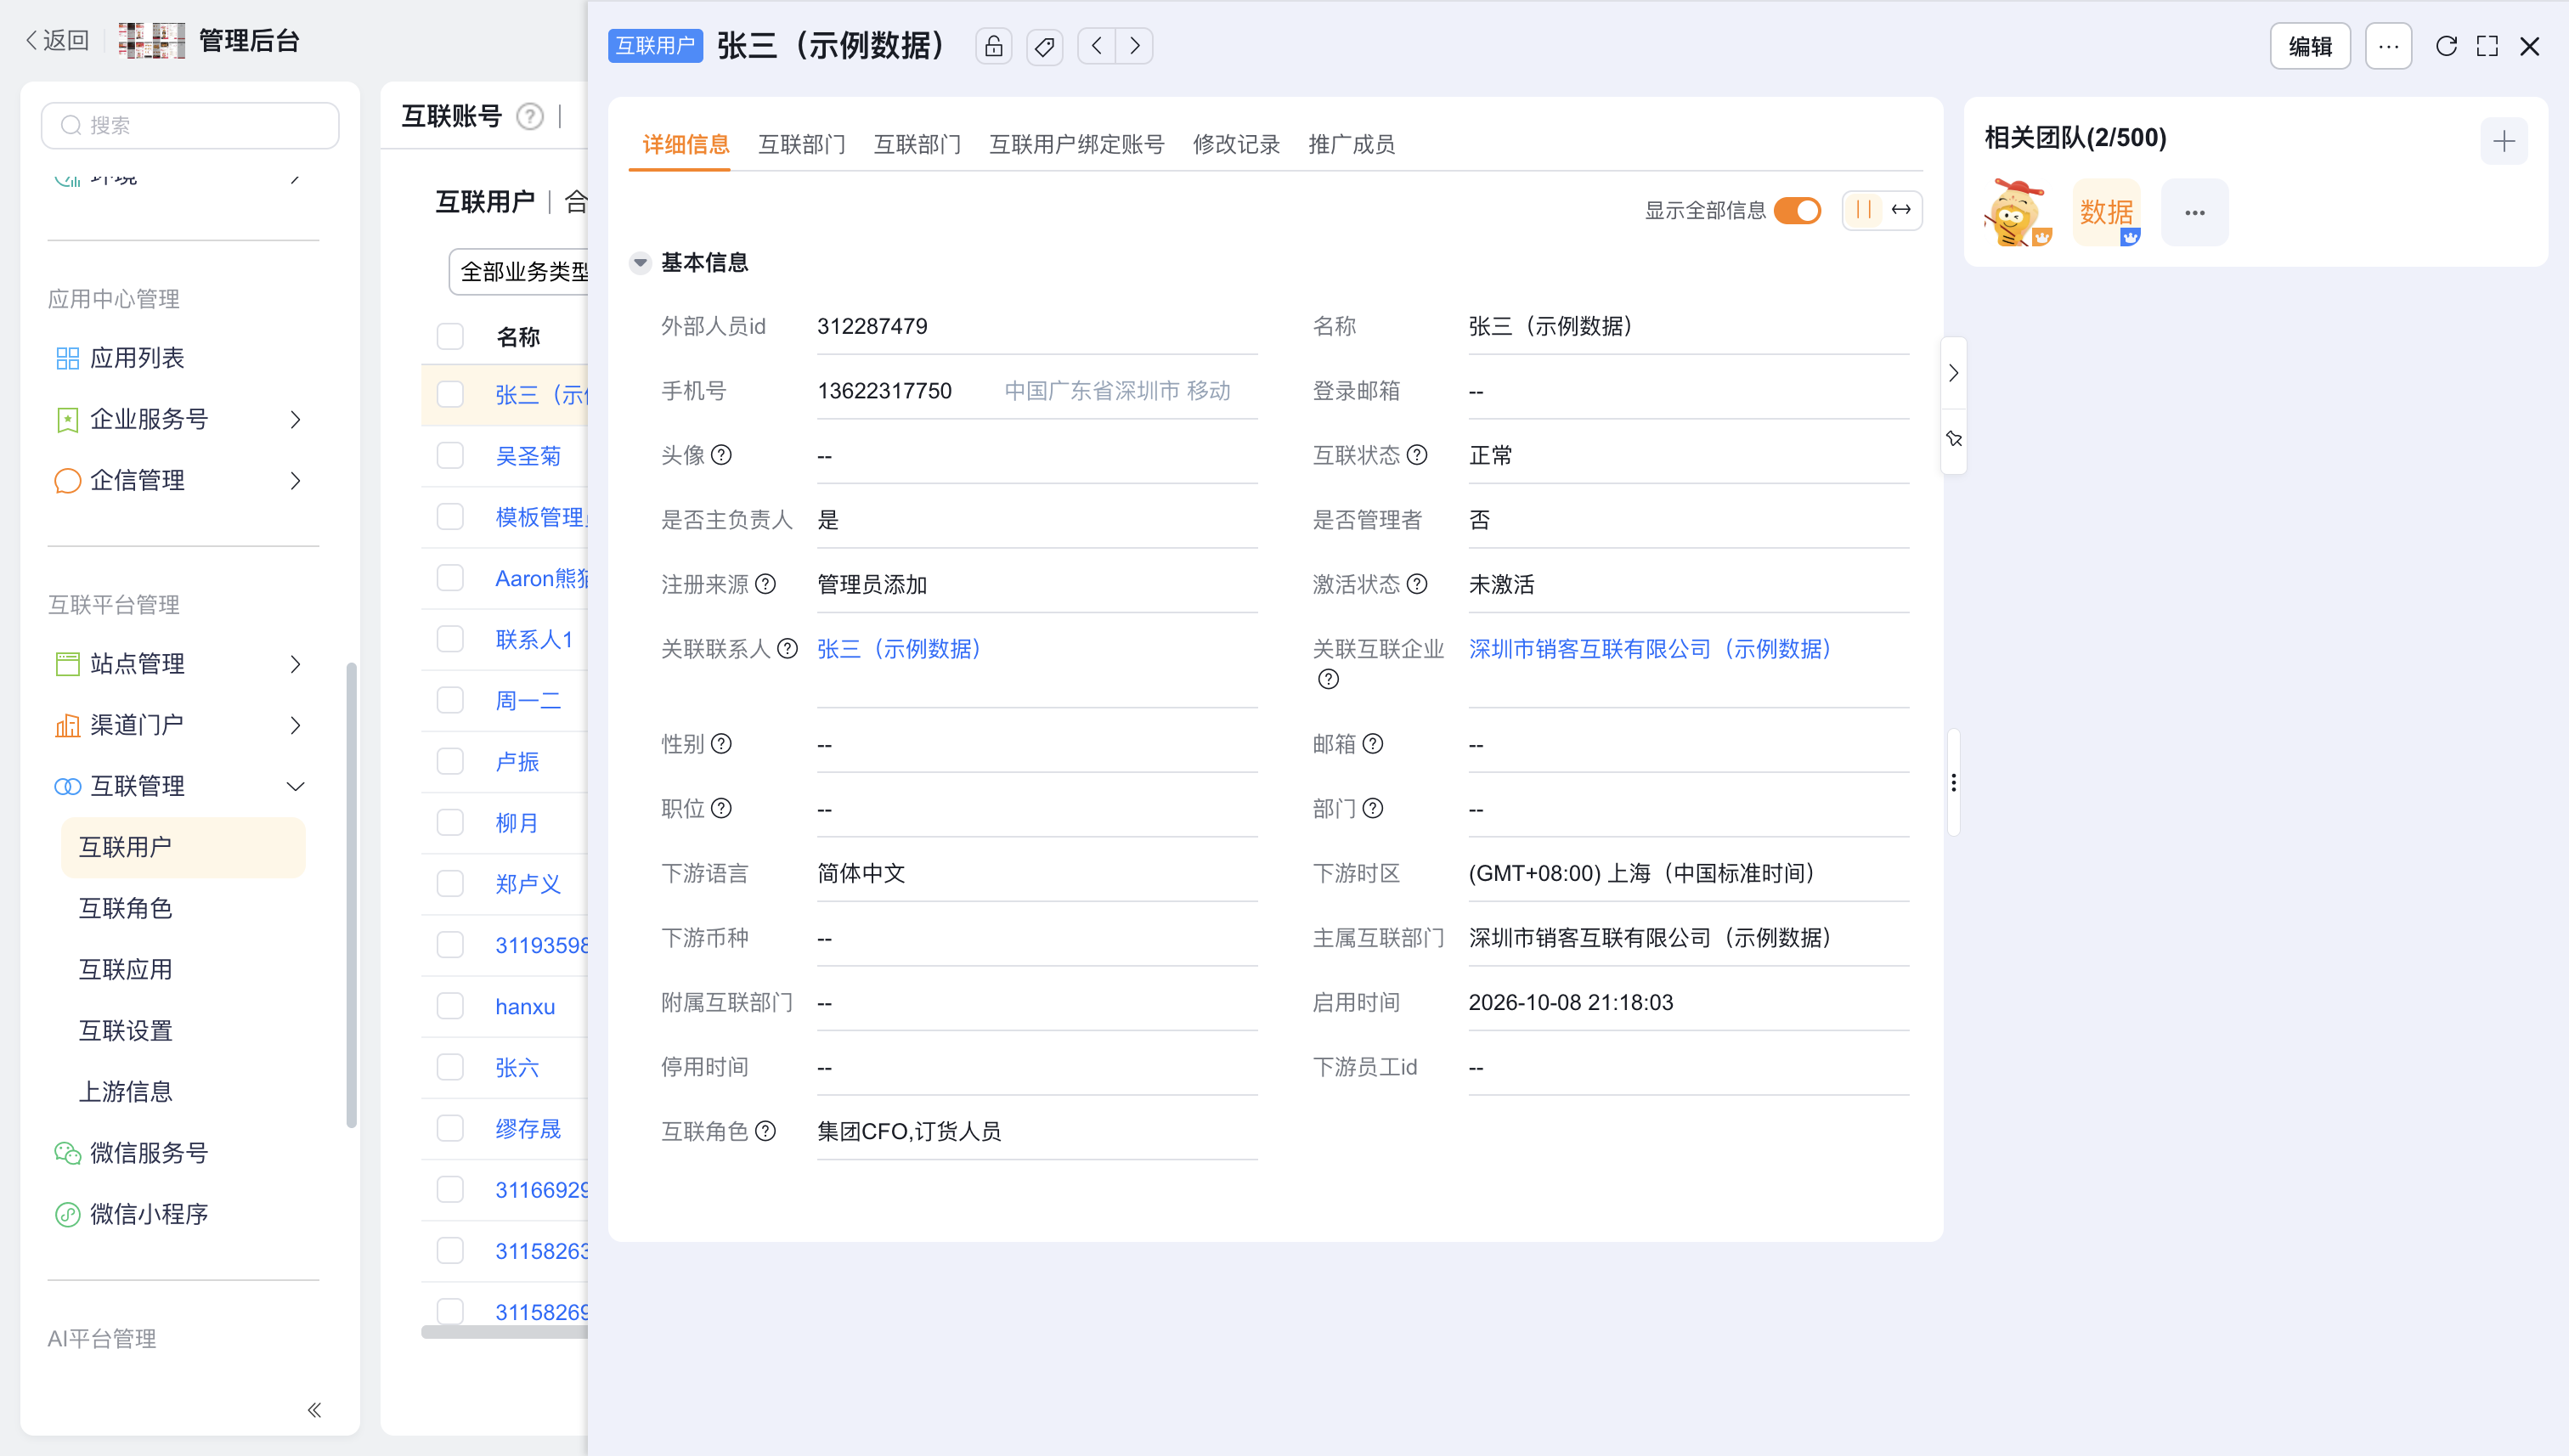The image size is (2569, 1456).
Task: Switch to 修改记录 tab
Action: (1236, 144)
